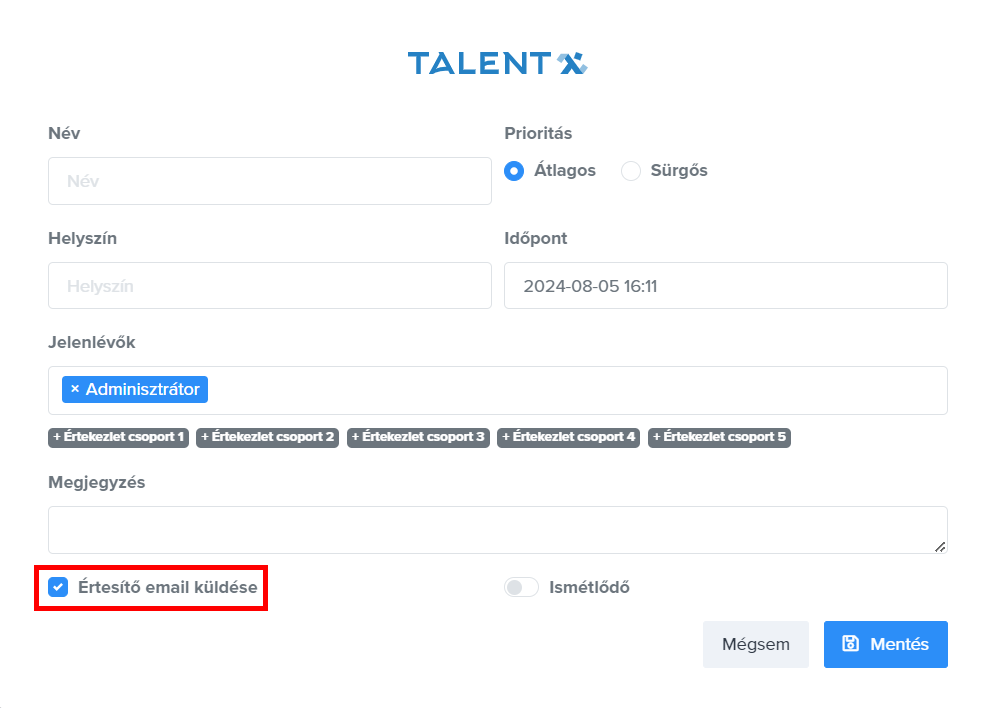
Task: Save the form with Mentés
Action: click(x=885, y=644)
